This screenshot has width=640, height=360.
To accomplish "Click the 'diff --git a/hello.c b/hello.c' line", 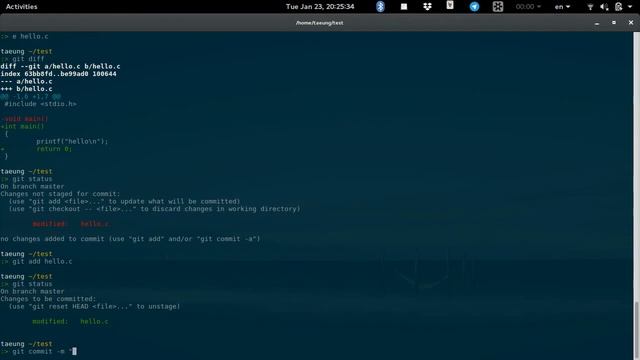I will (x=60, y=66).
